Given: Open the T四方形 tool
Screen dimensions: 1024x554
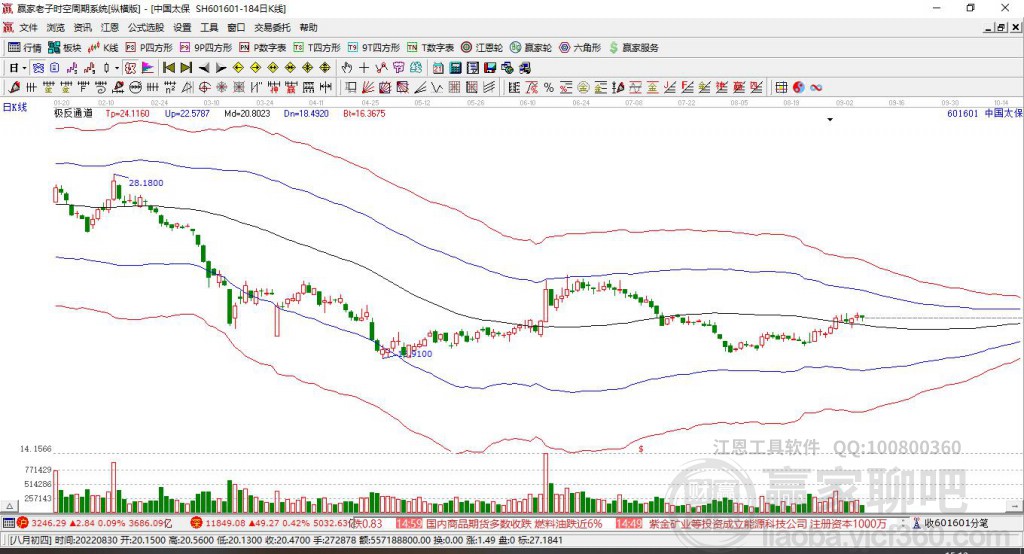Looking at the screenshot, I should (x=317, y=48).
